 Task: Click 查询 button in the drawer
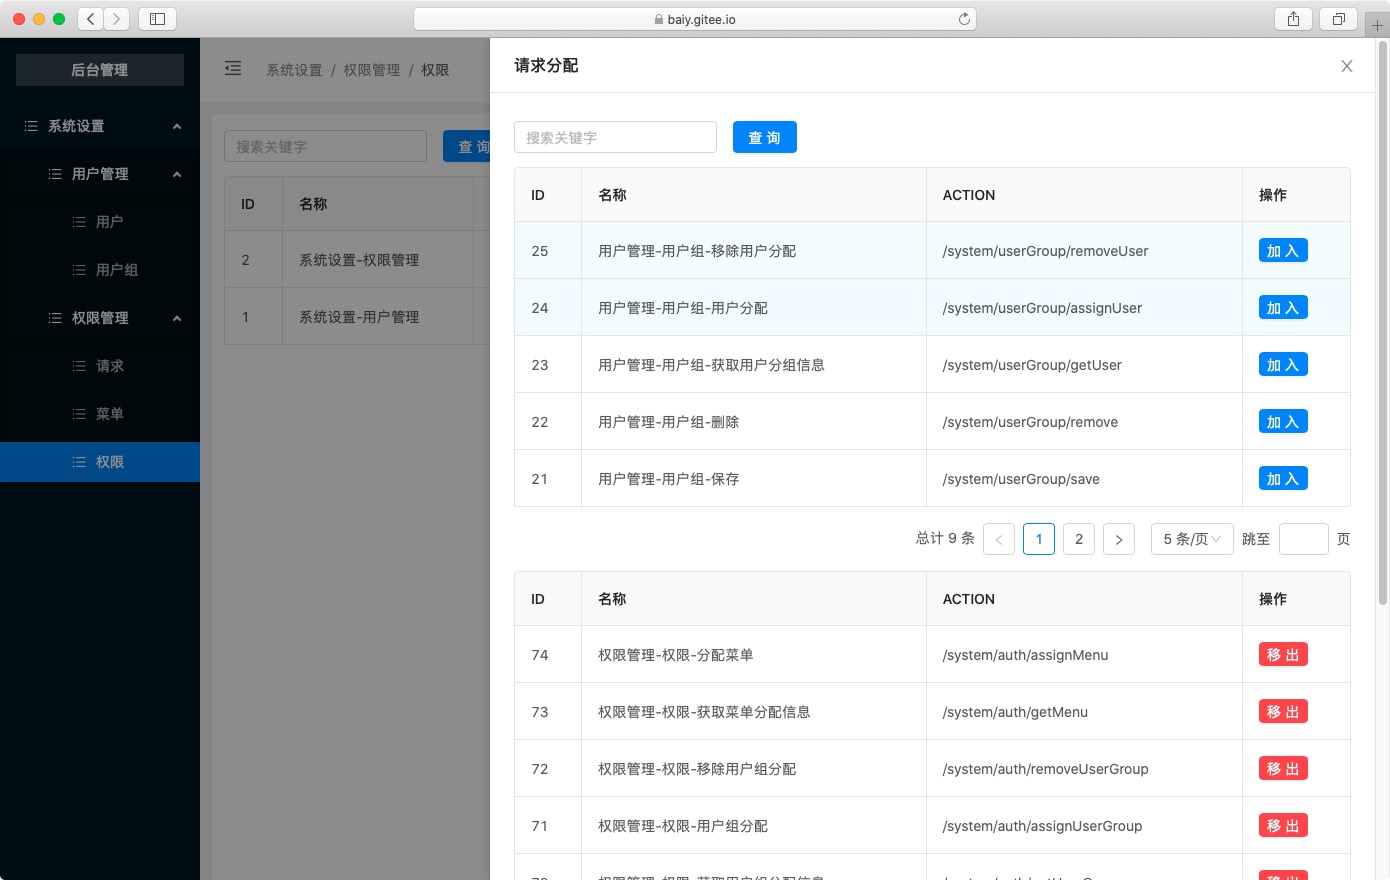[765, 137]
